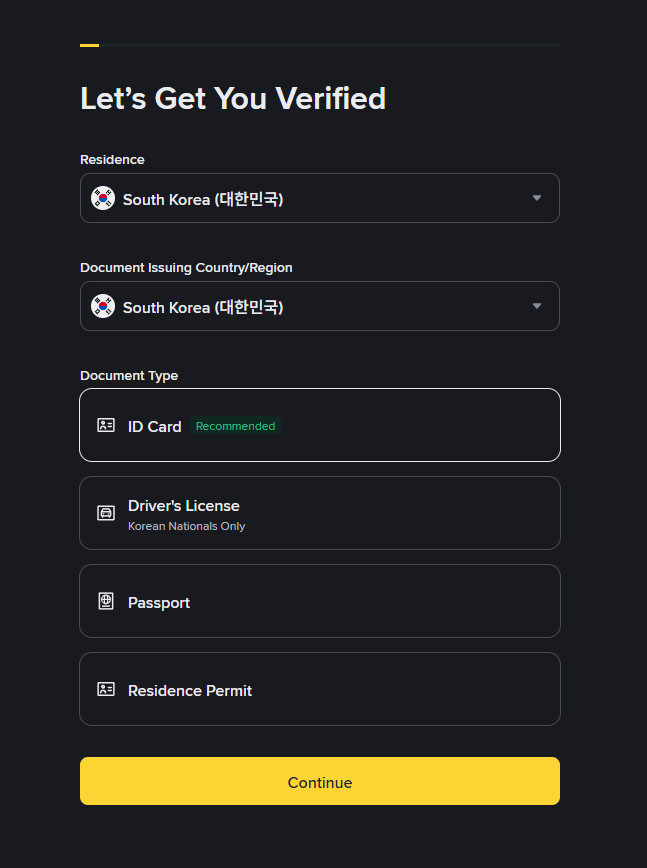Click the Korean Nationals Only subtitle
This screenshot has width=647, height=868.
tap(186, 526)
